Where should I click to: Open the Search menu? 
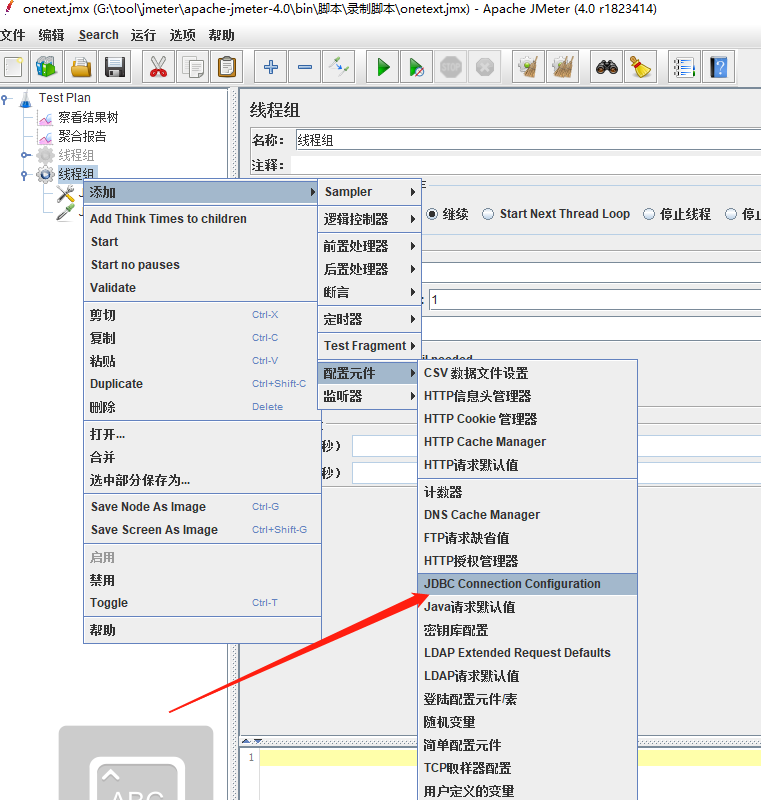pyautogui.click(x=98, y=35)
